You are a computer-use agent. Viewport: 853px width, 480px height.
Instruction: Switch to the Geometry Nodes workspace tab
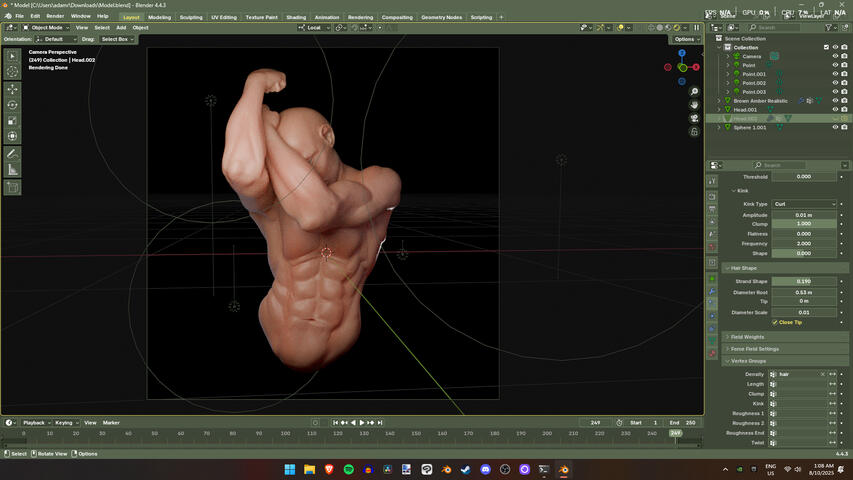(441, 17)
